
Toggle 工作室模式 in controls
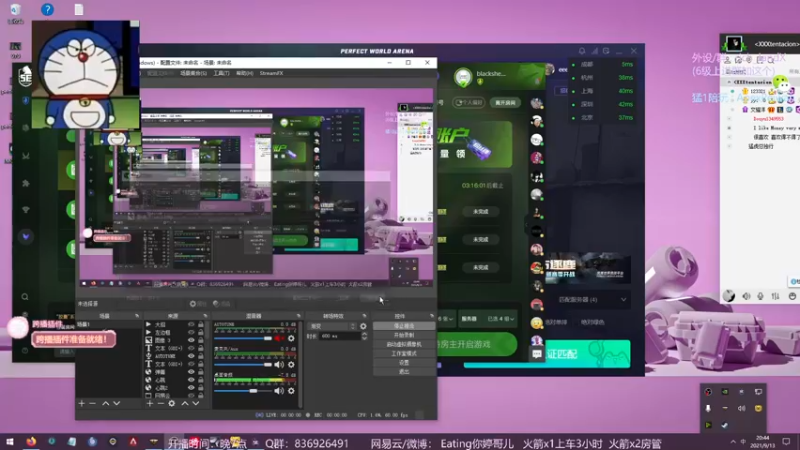point(404,354)
